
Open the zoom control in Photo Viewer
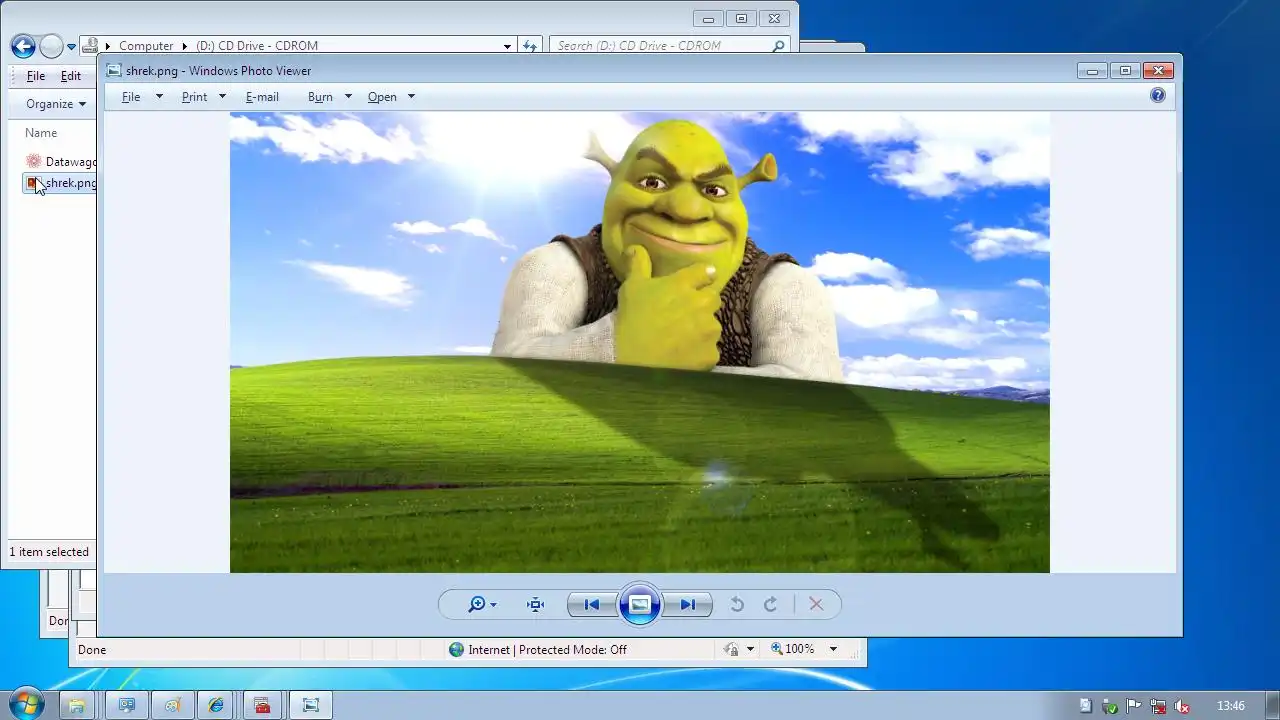point(482,604)
